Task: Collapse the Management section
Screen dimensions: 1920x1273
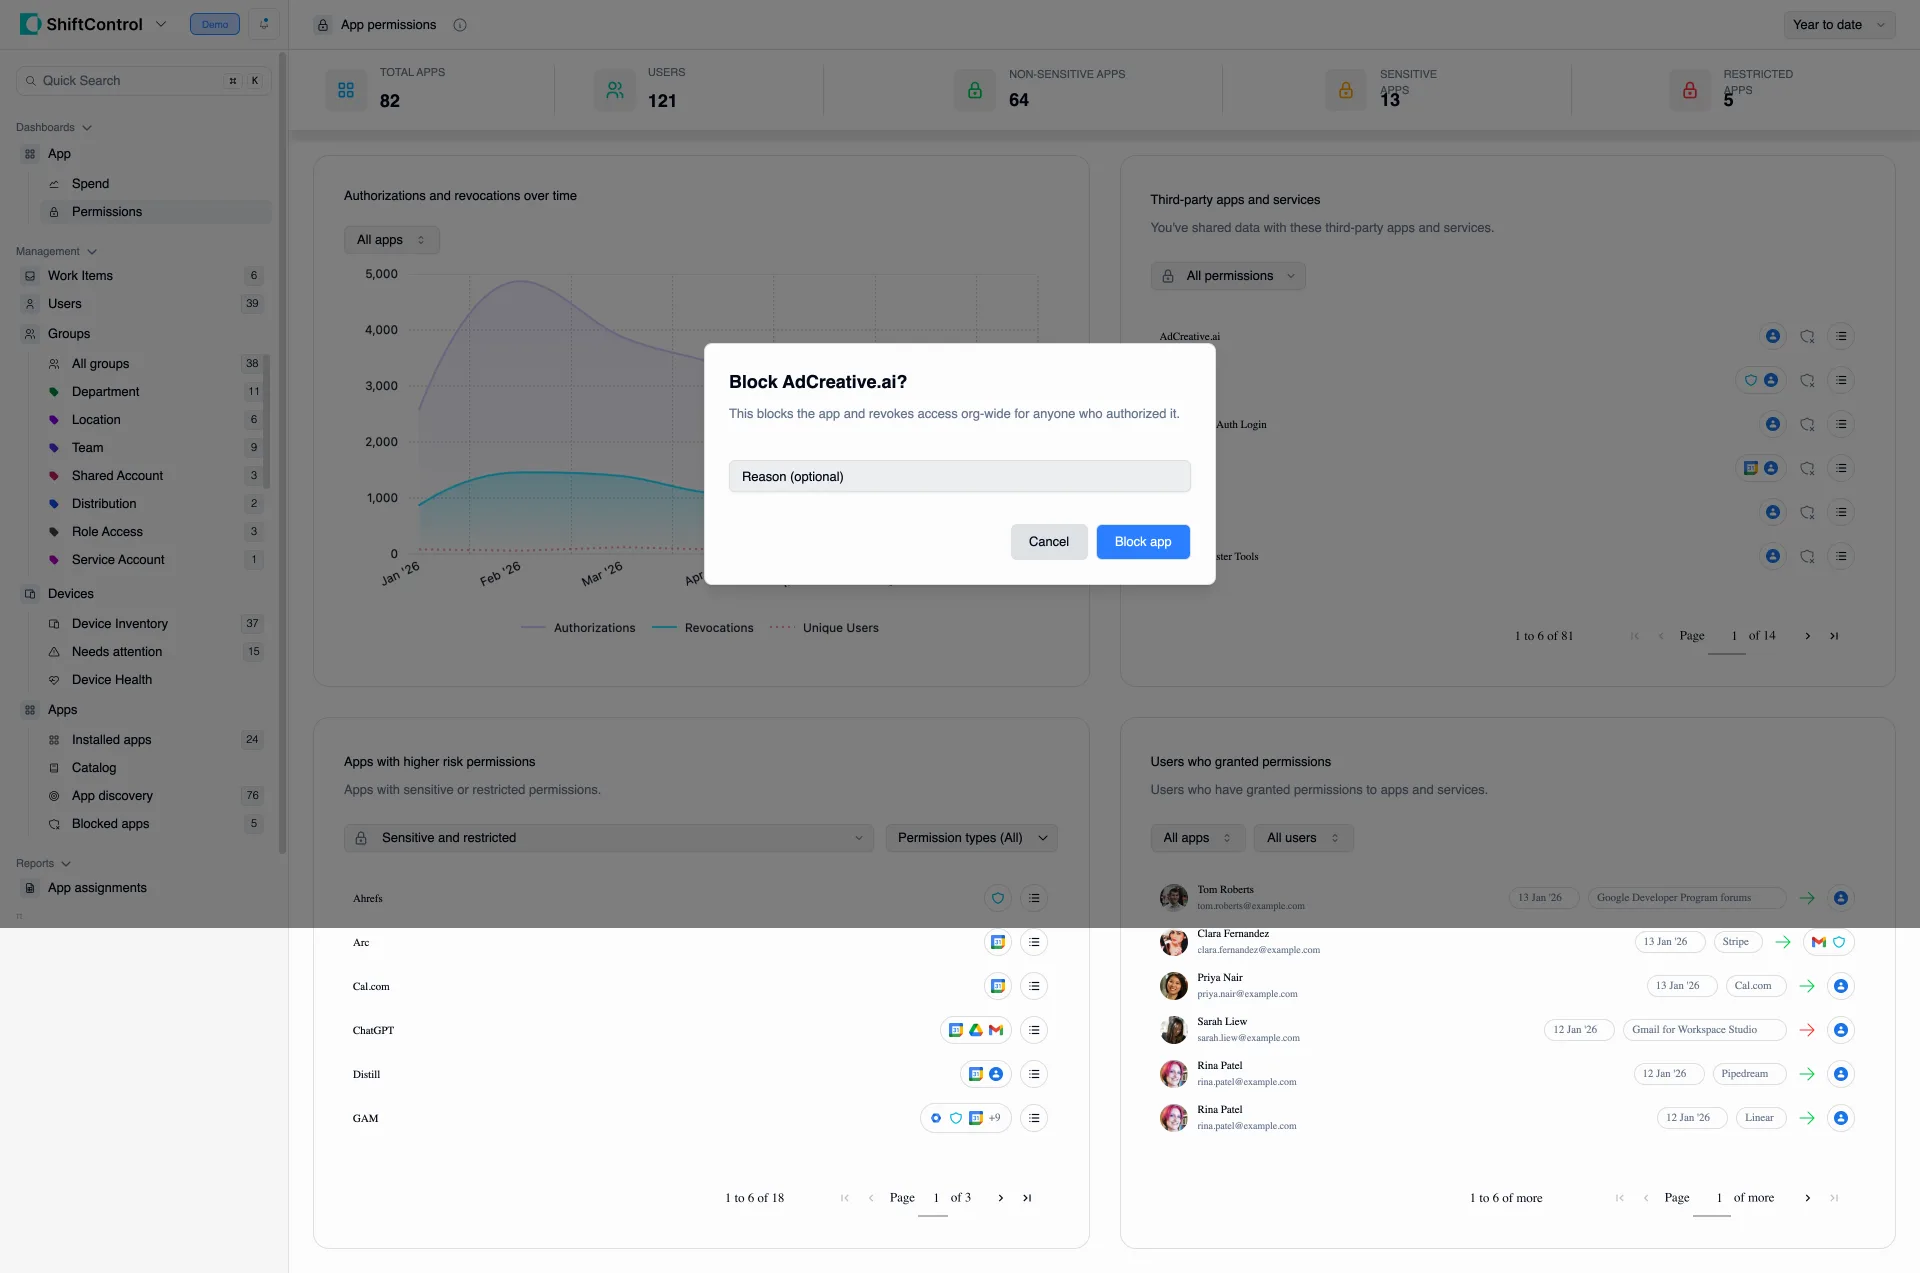Action: click(56, 251)
